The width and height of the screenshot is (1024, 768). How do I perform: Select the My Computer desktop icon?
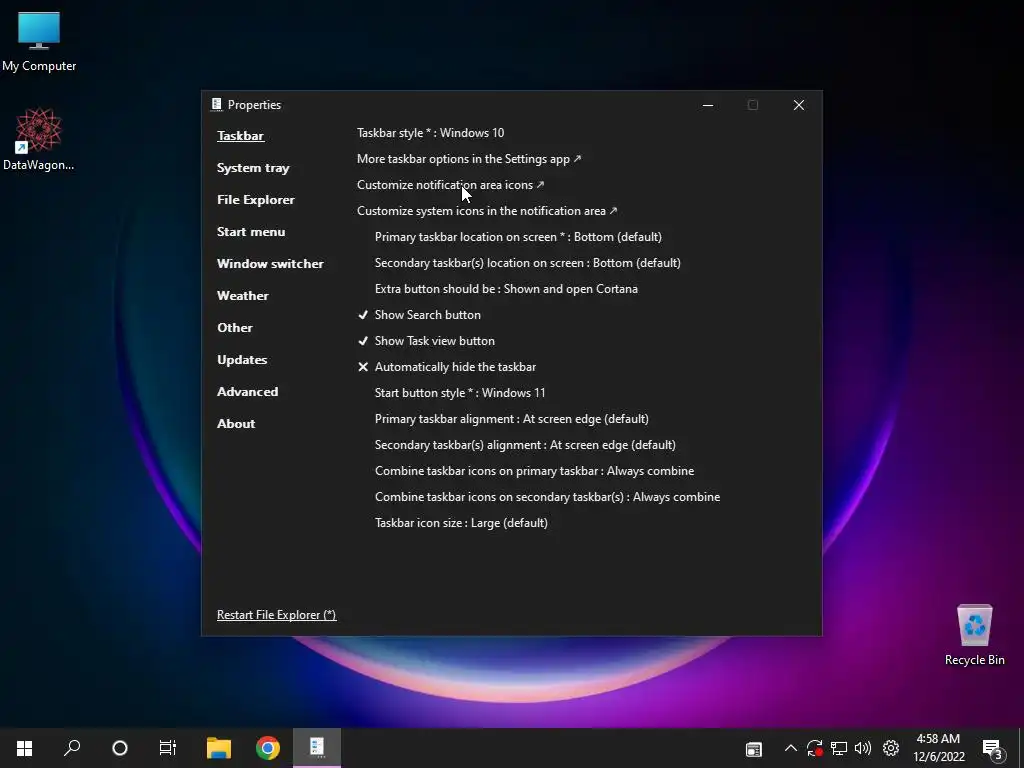(x=39, y=42)
